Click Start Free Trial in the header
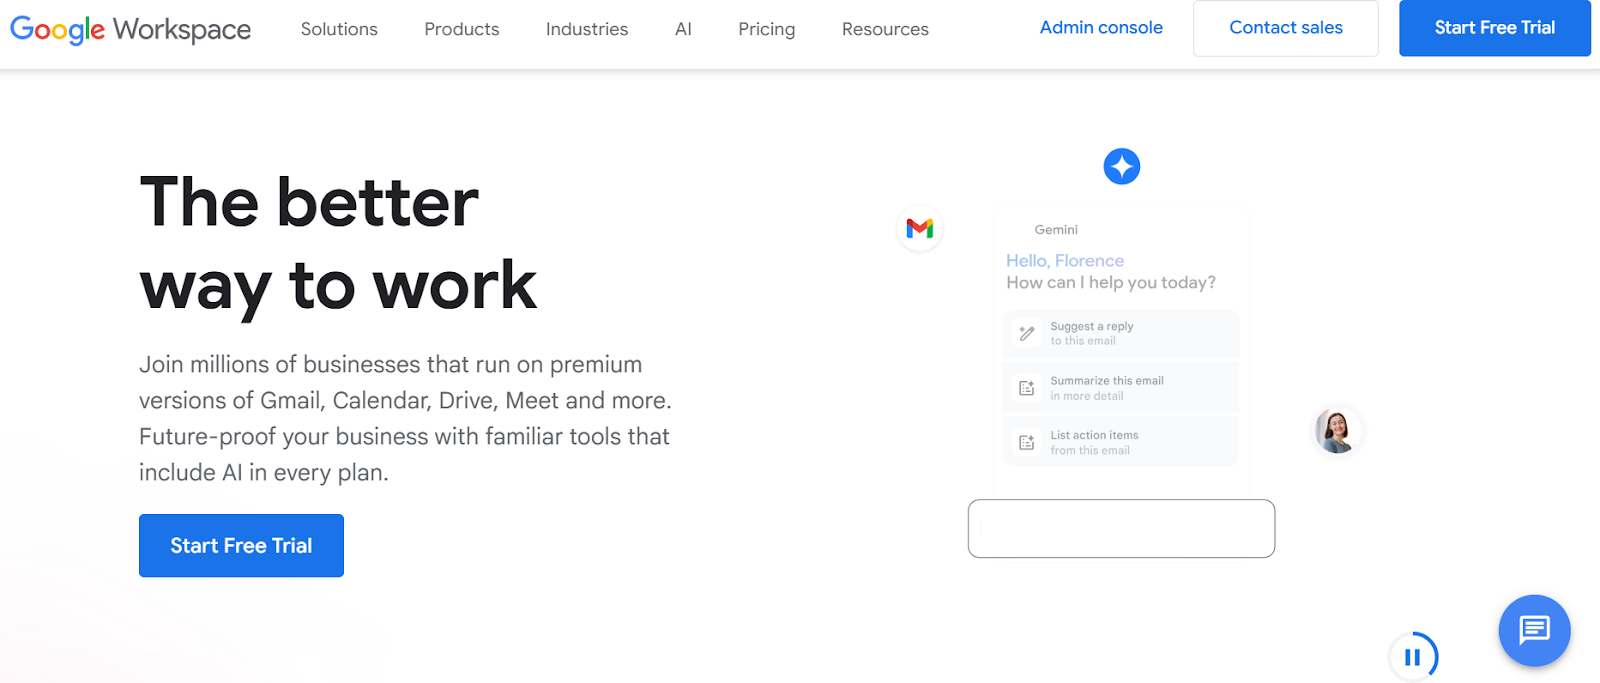1600x683 pixels. coord(1495,28)
